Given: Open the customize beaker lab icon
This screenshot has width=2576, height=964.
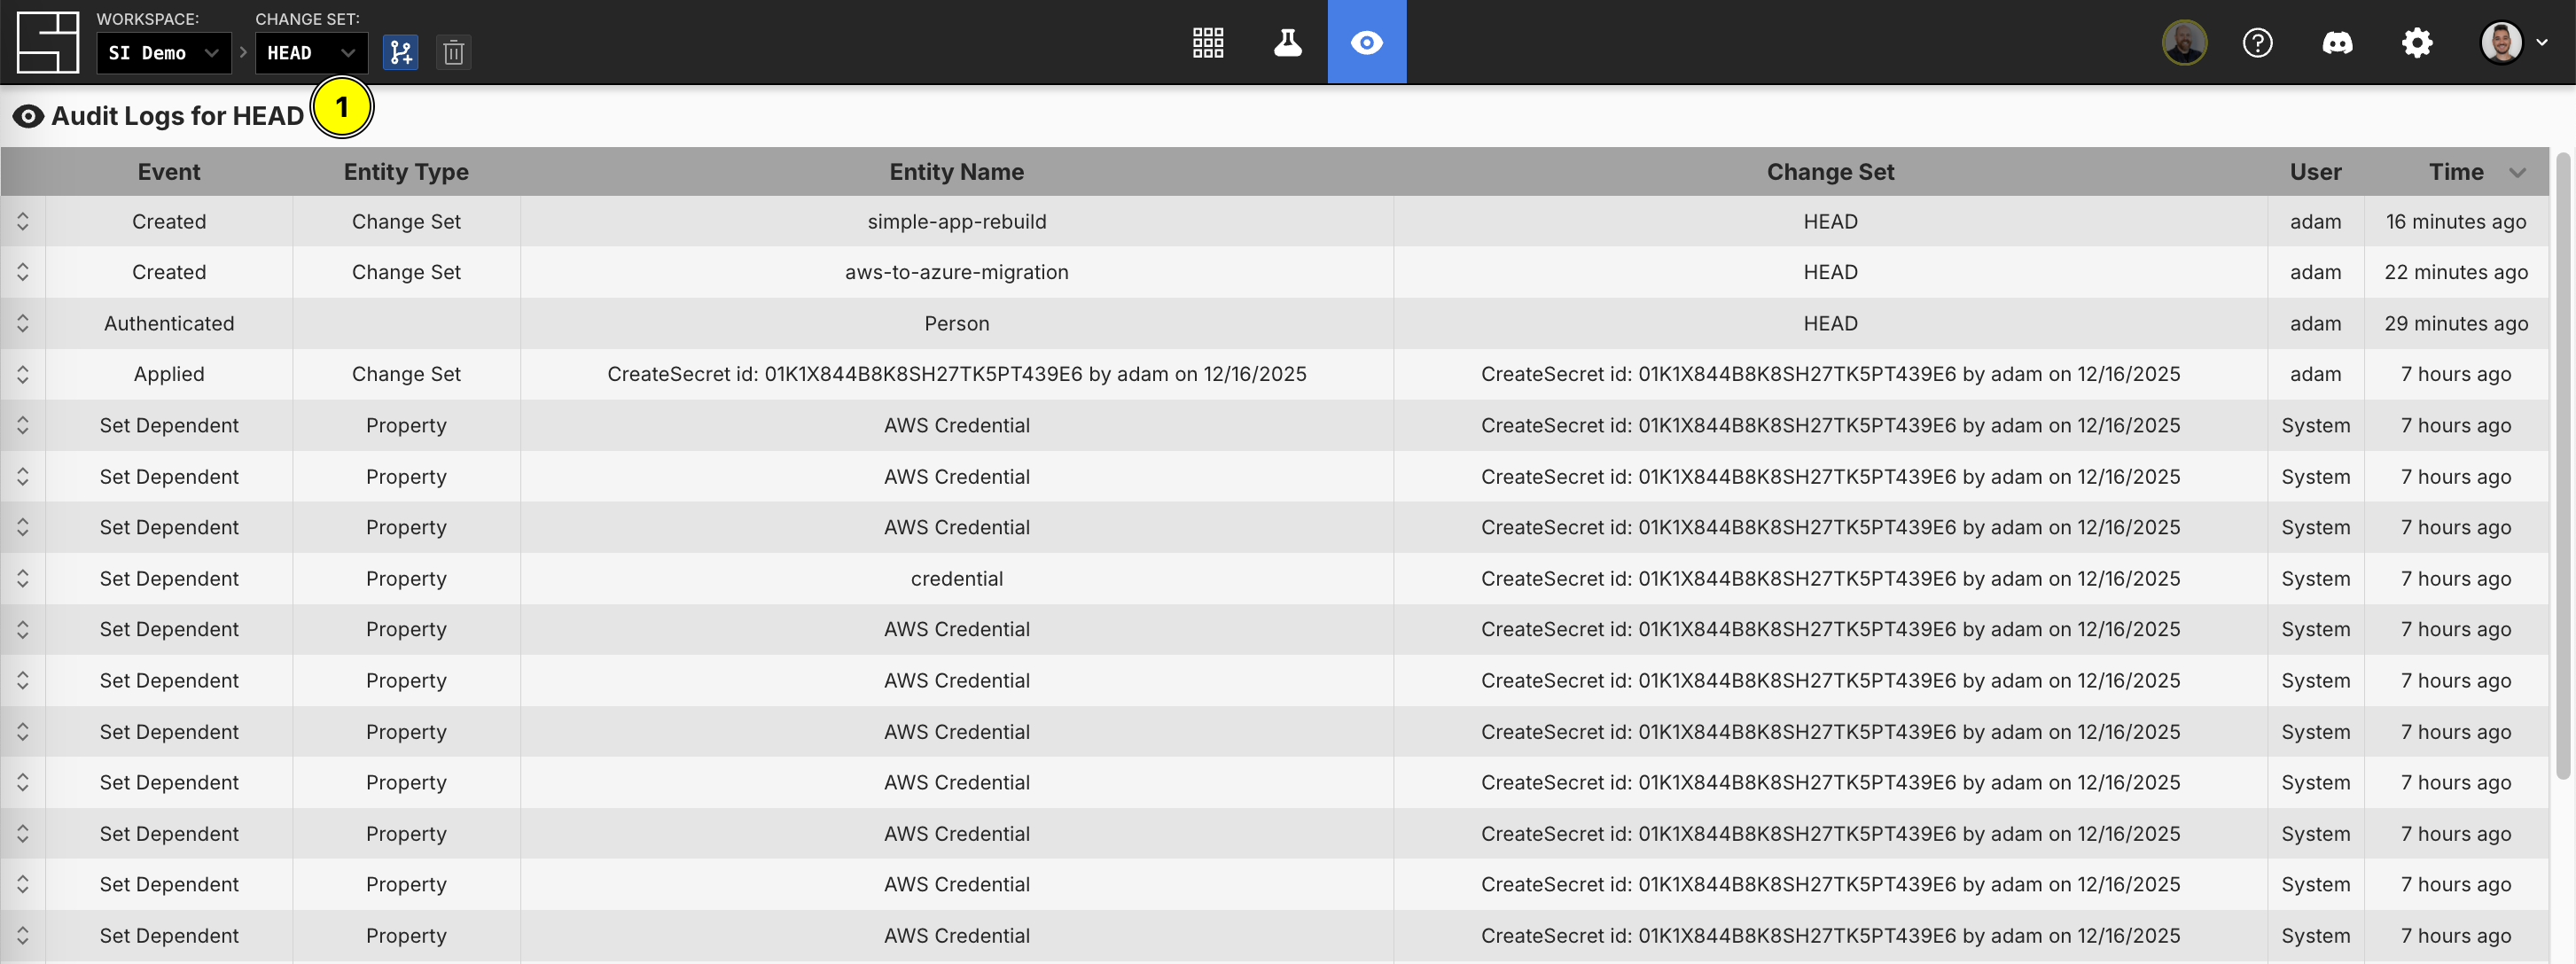Looking at the screenshot, I should [x=1288, y=42].
